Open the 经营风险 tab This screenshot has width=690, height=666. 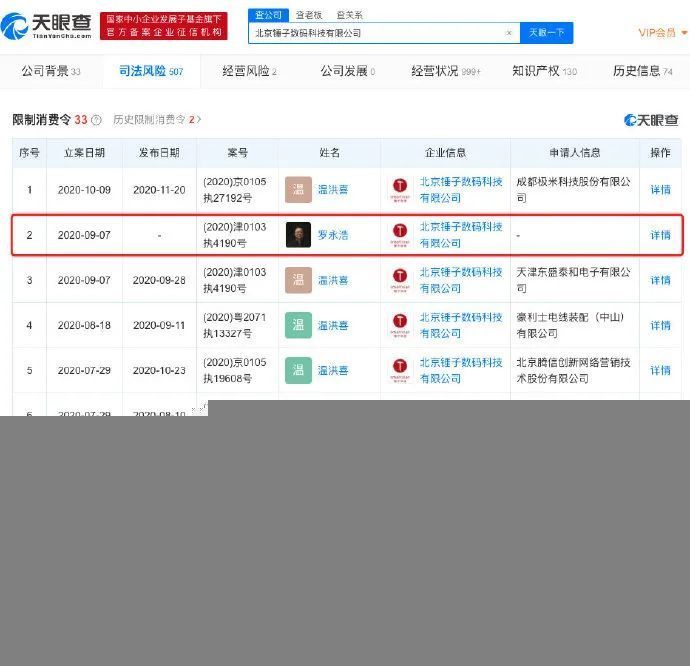pyautogui.click(x=249, y=71)
